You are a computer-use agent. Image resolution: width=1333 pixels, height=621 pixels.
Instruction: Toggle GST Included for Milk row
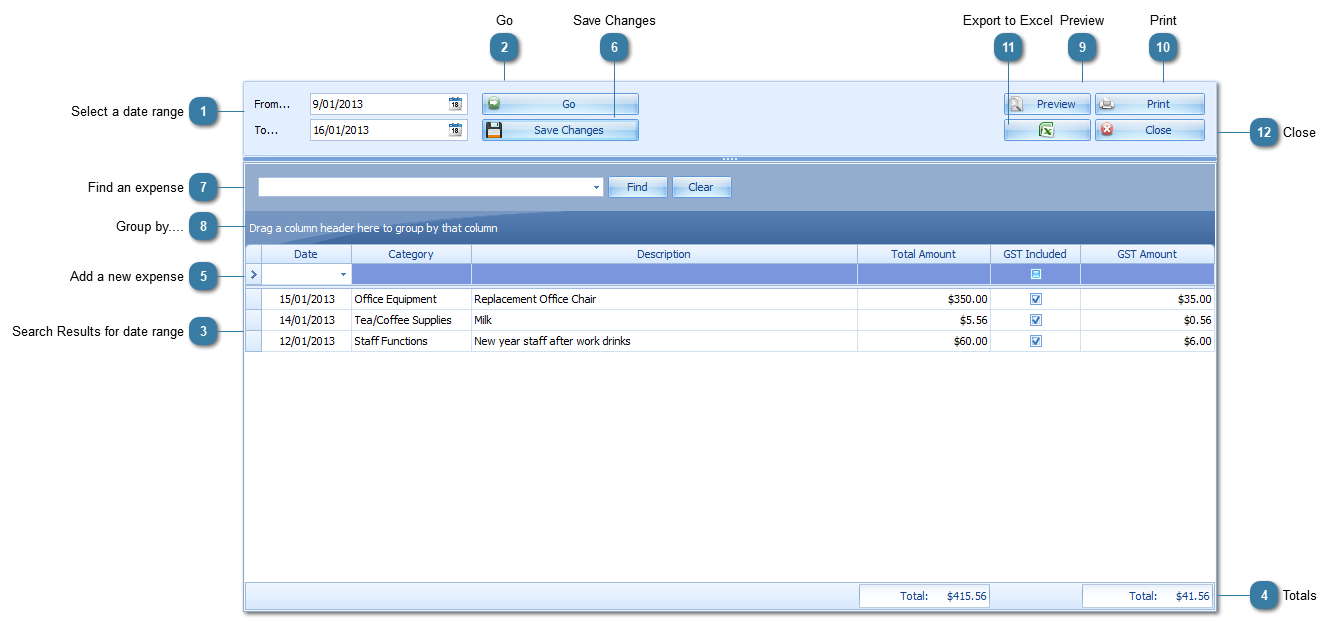point(1036,320)
